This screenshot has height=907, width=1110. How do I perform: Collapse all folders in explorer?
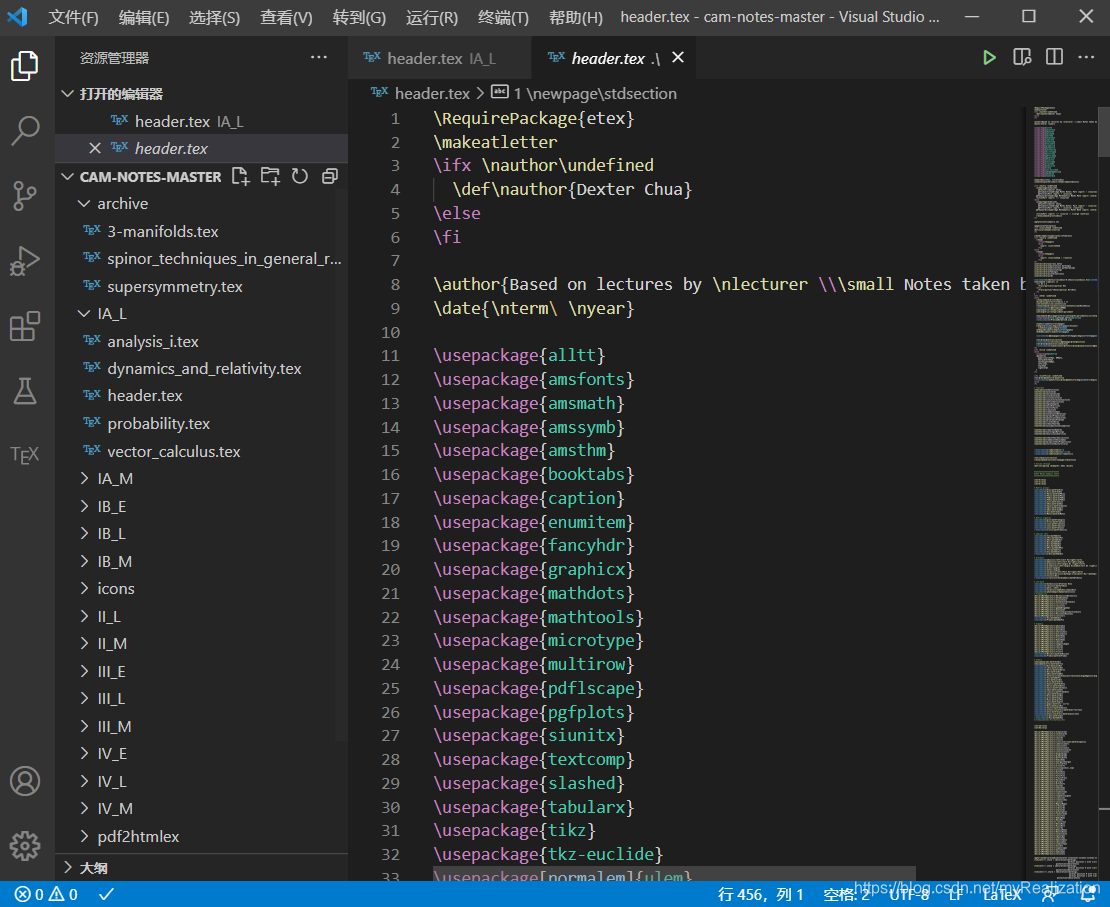click(x=330, y=176)
